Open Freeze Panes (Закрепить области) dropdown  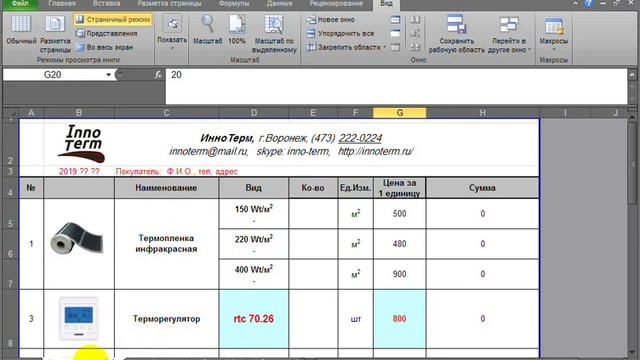[x=346, y=47]
